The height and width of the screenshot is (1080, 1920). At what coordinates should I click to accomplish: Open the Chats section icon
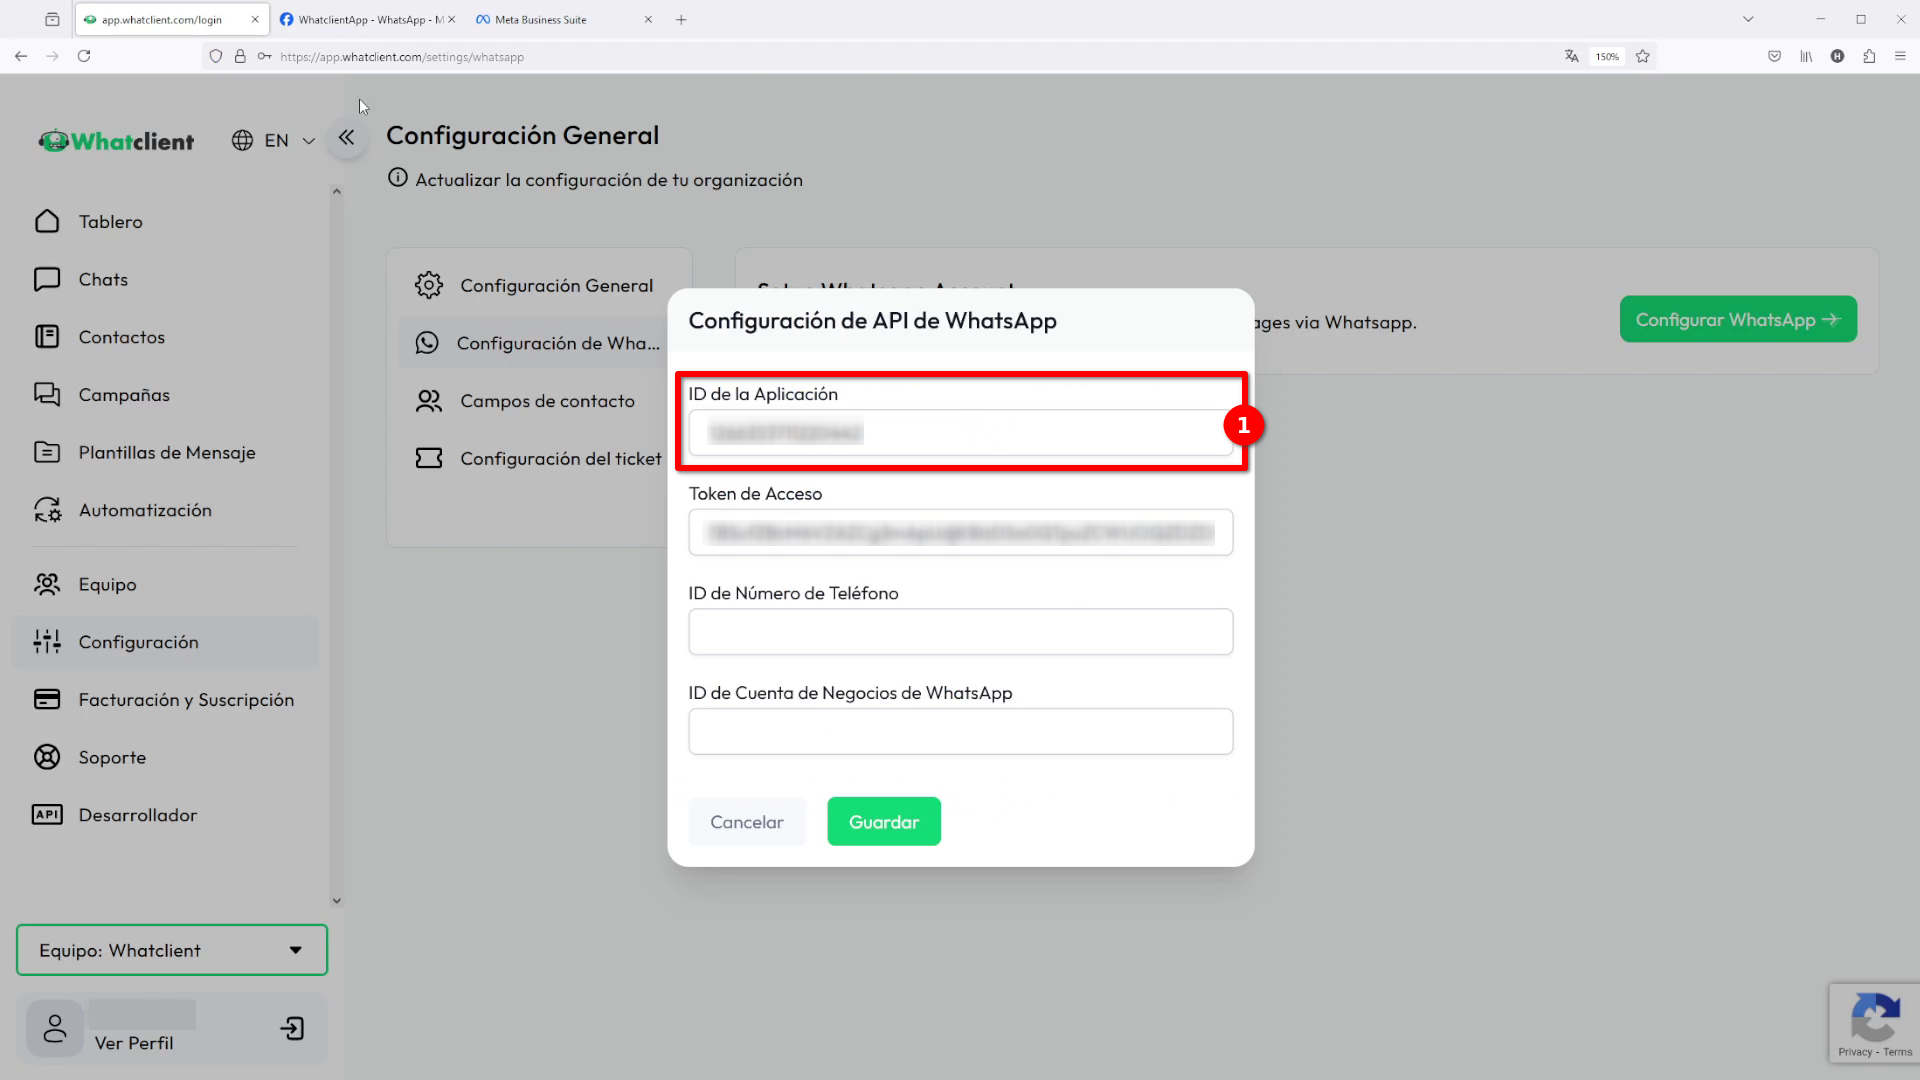47,280
